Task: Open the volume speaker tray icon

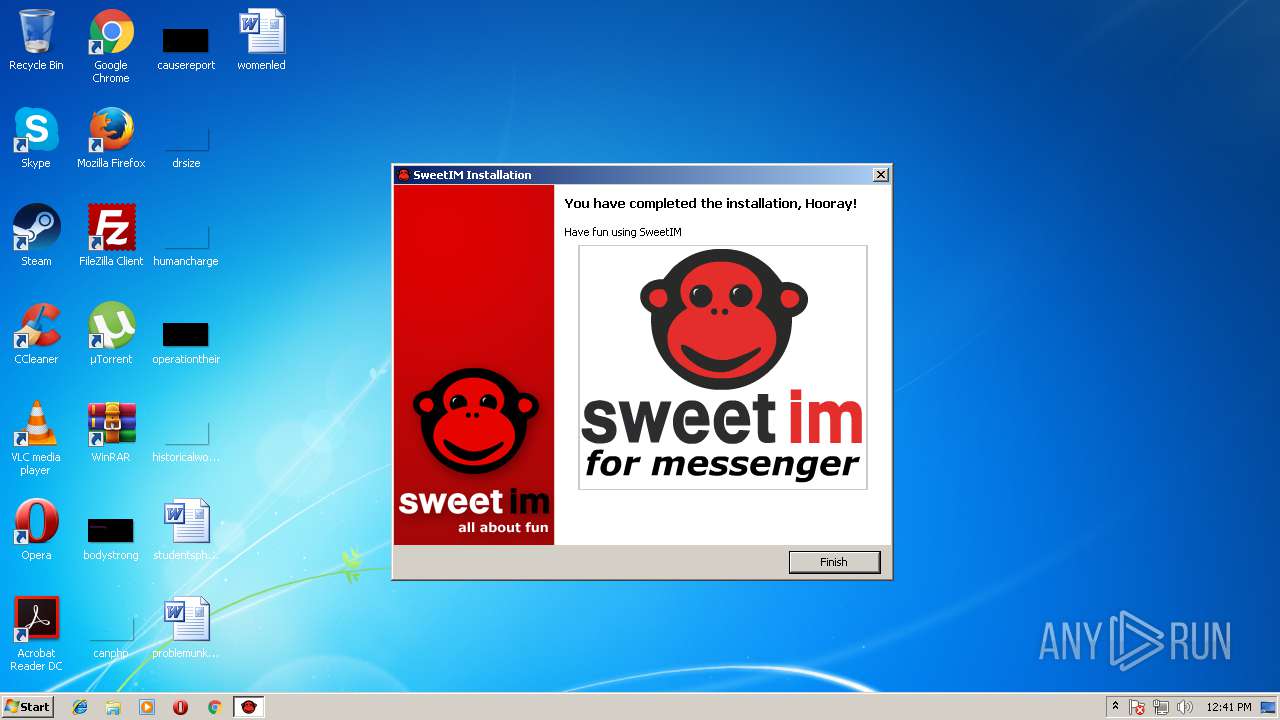Action: click(x=1185, y=707)
